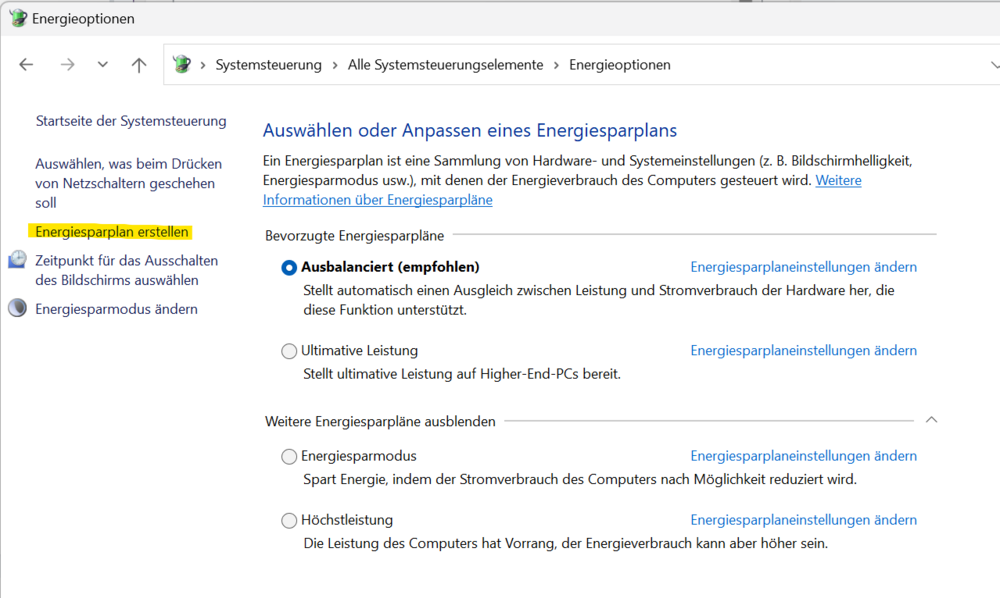Image resolution: width=1000 pixels, height=598 pixels.
Task: Go back with the left arrow
Action: tap(26, 64)
